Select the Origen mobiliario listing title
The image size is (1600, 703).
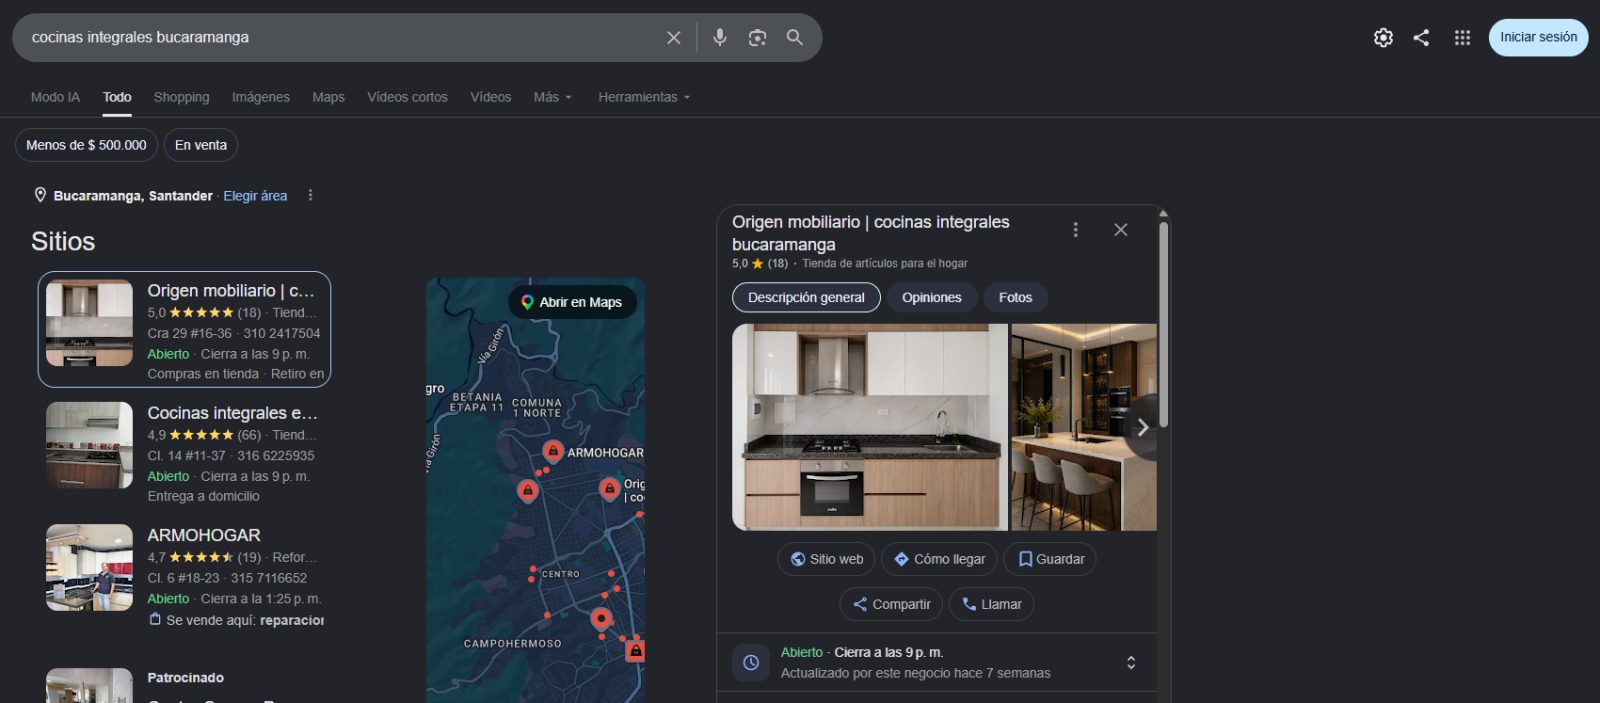click(231, 291)
